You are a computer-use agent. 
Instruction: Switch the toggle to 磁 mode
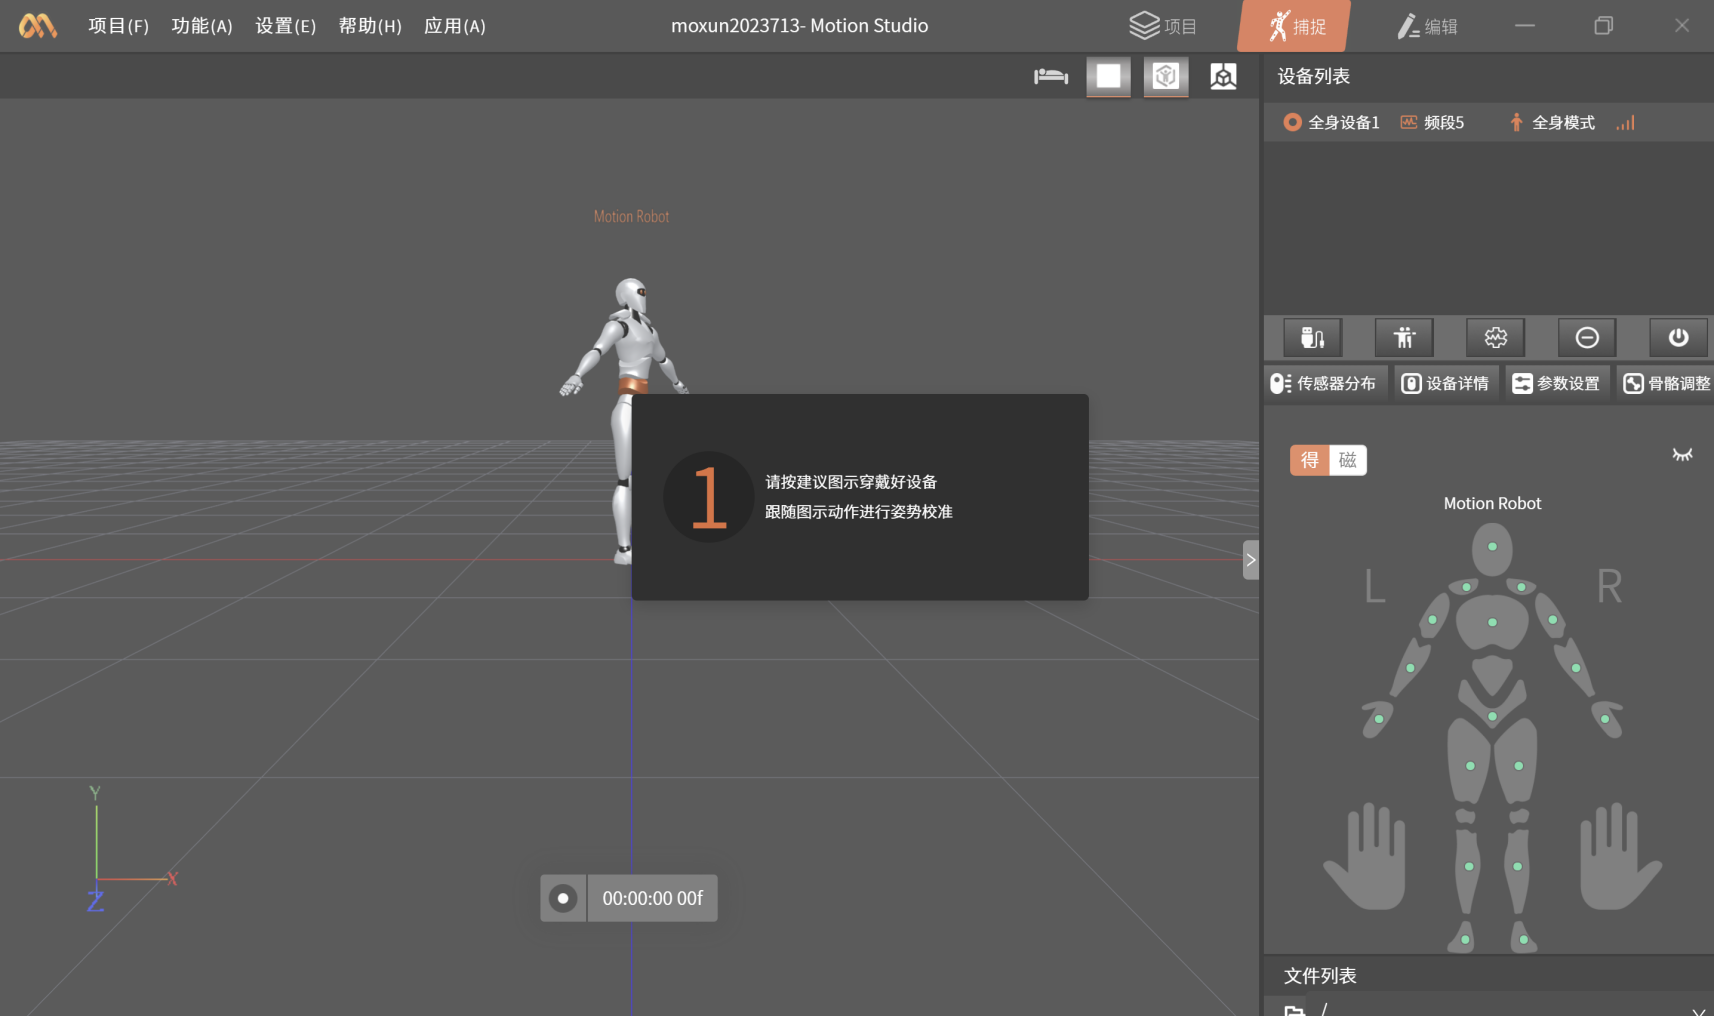tap(1347, 460)
